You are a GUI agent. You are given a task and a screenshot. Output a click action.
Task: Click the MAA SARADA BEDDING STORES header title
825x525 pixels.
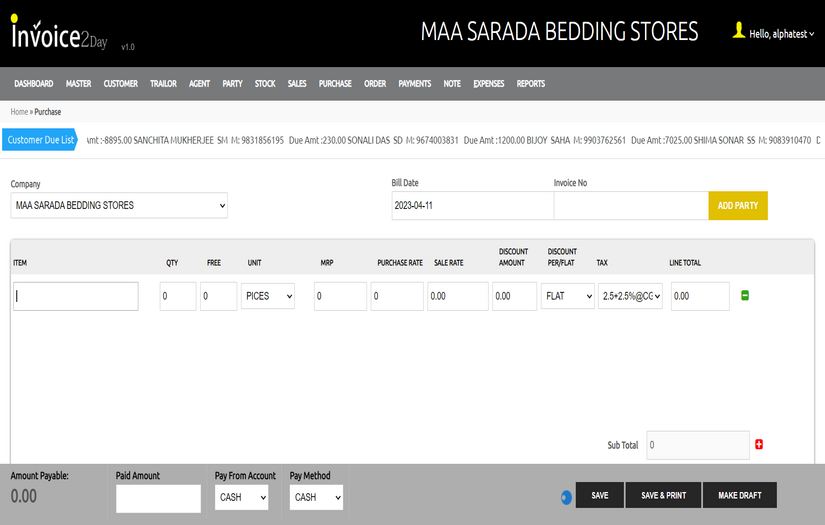[559, 32]
